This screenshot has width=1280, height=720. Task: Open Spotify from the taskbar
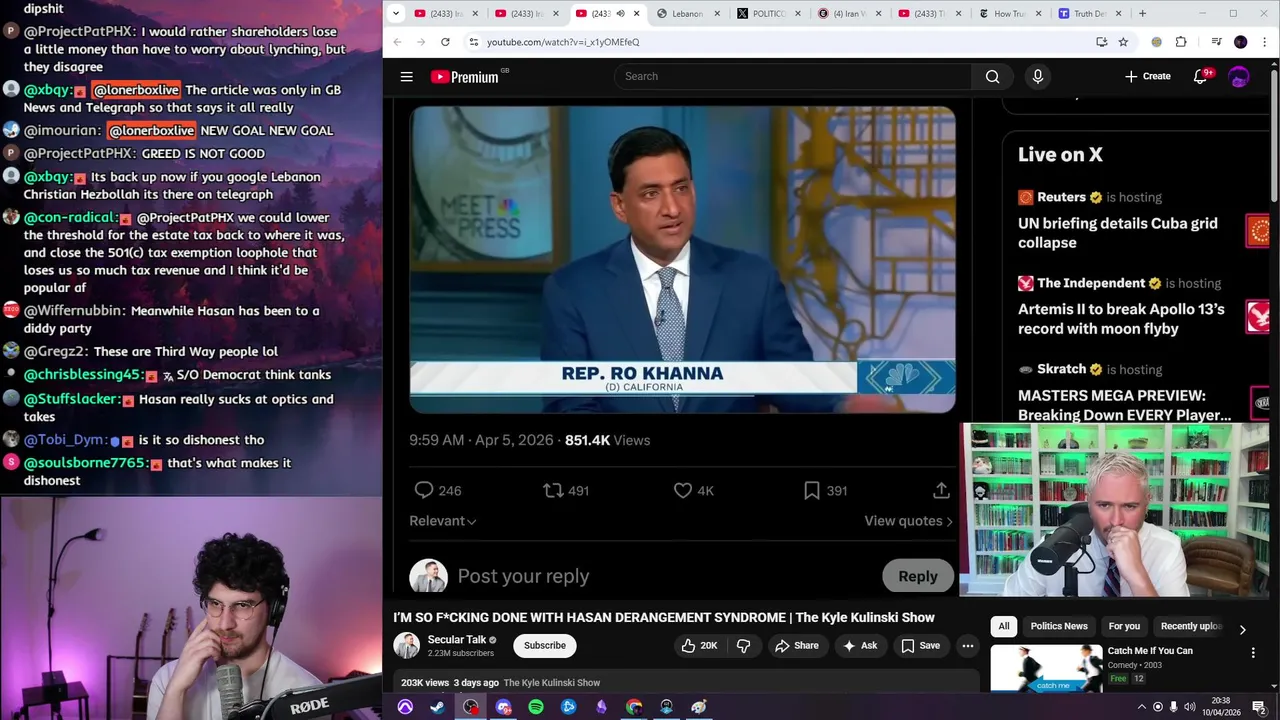click(x=536, y=707)
